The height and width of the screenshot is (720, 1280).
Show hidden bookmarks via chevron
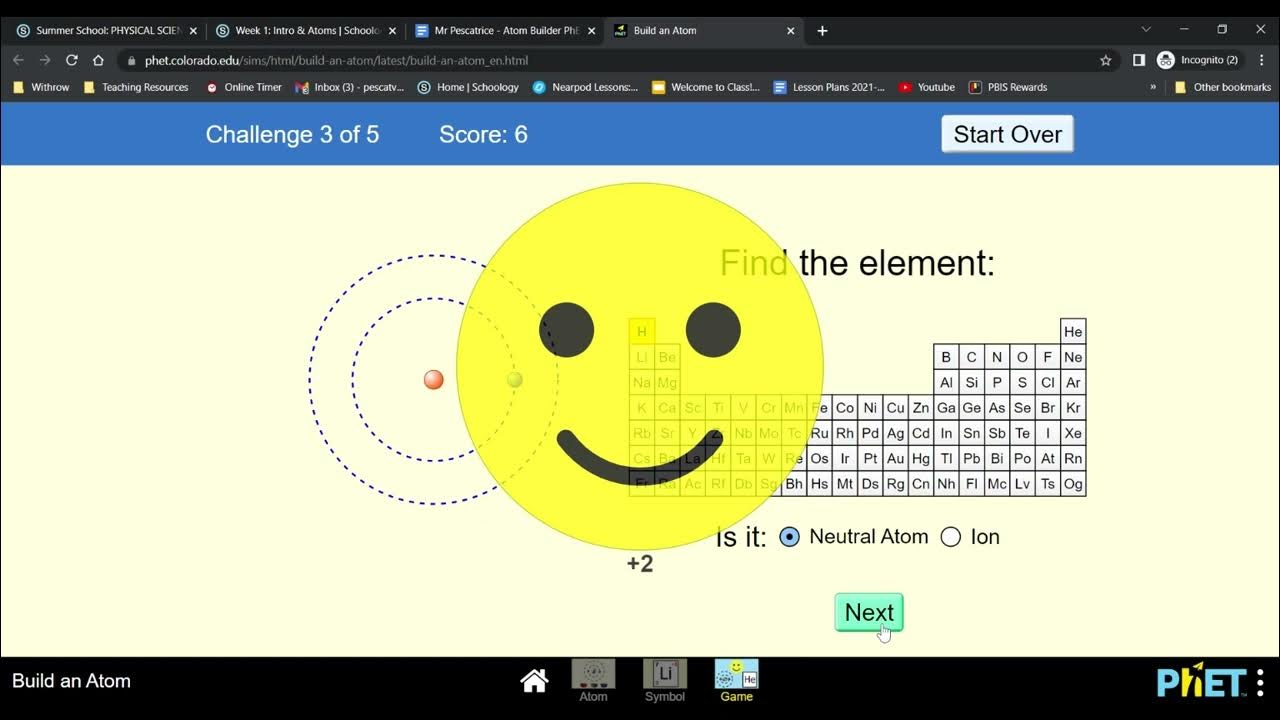click(1153, 87)
